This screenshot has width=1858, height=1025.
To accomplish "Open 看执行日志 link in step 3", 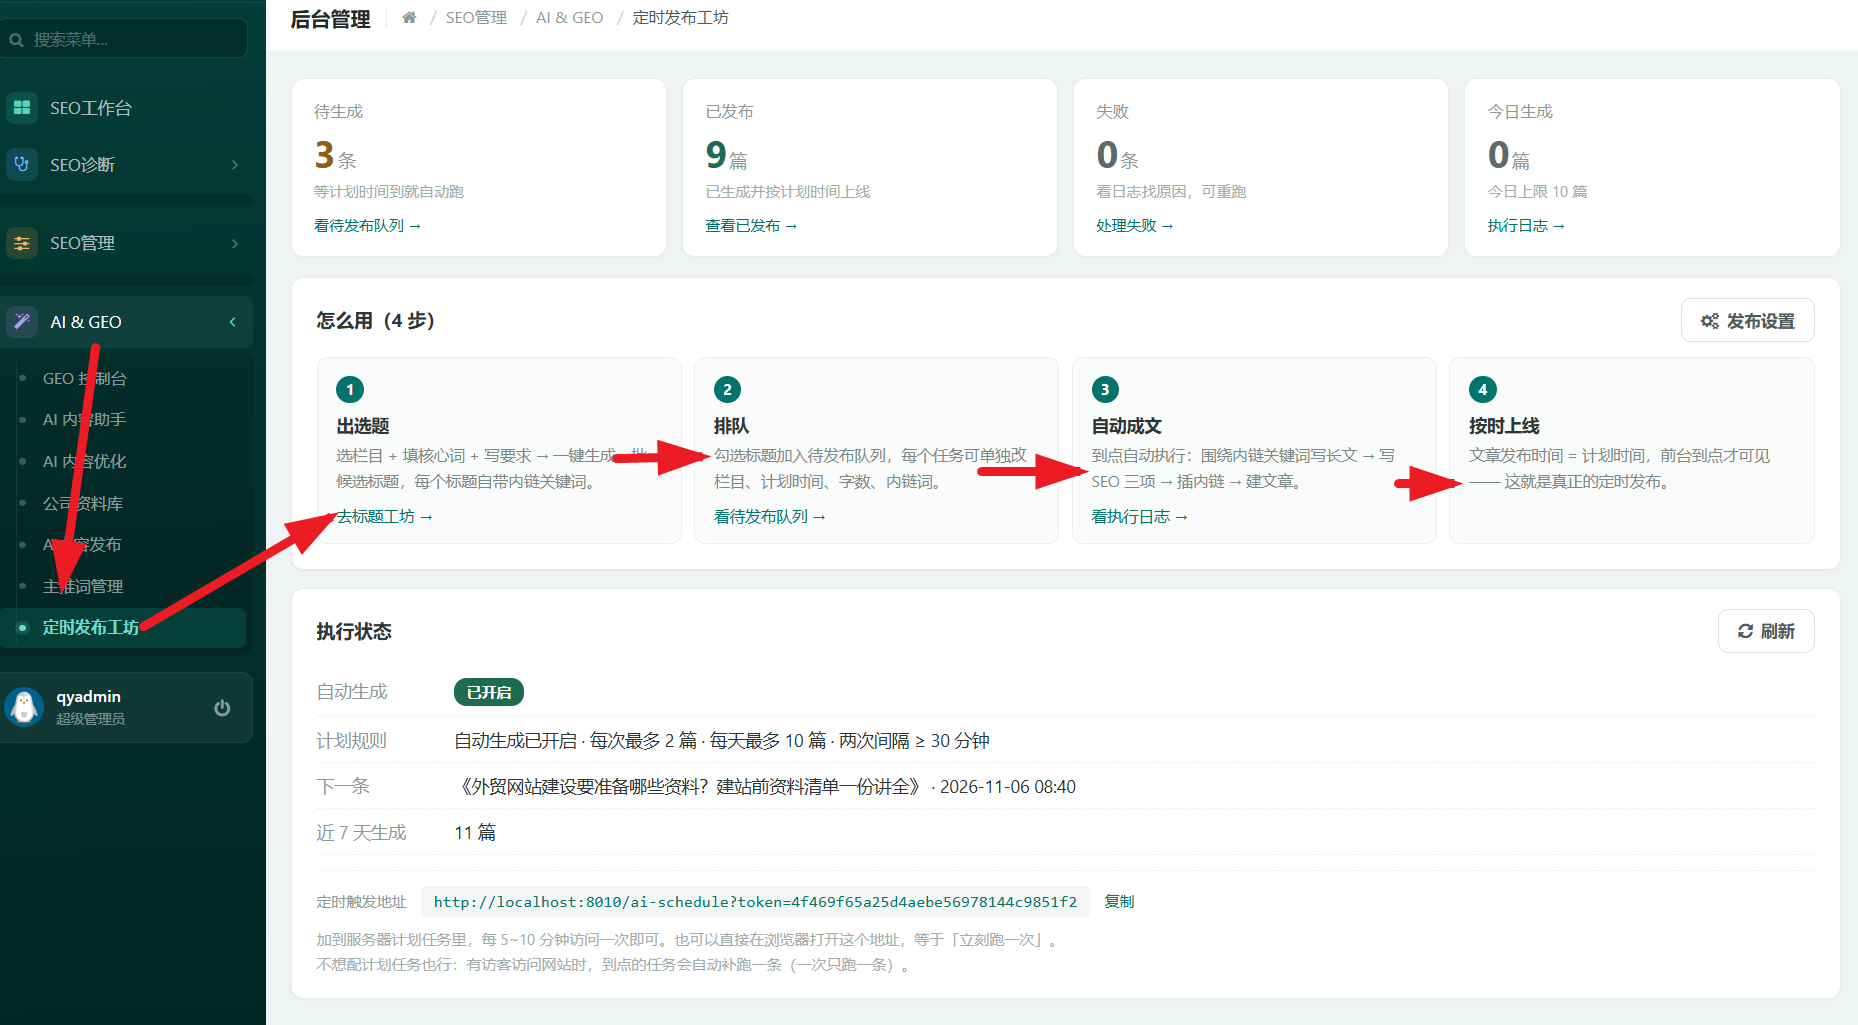I will tap(1139, 516).
